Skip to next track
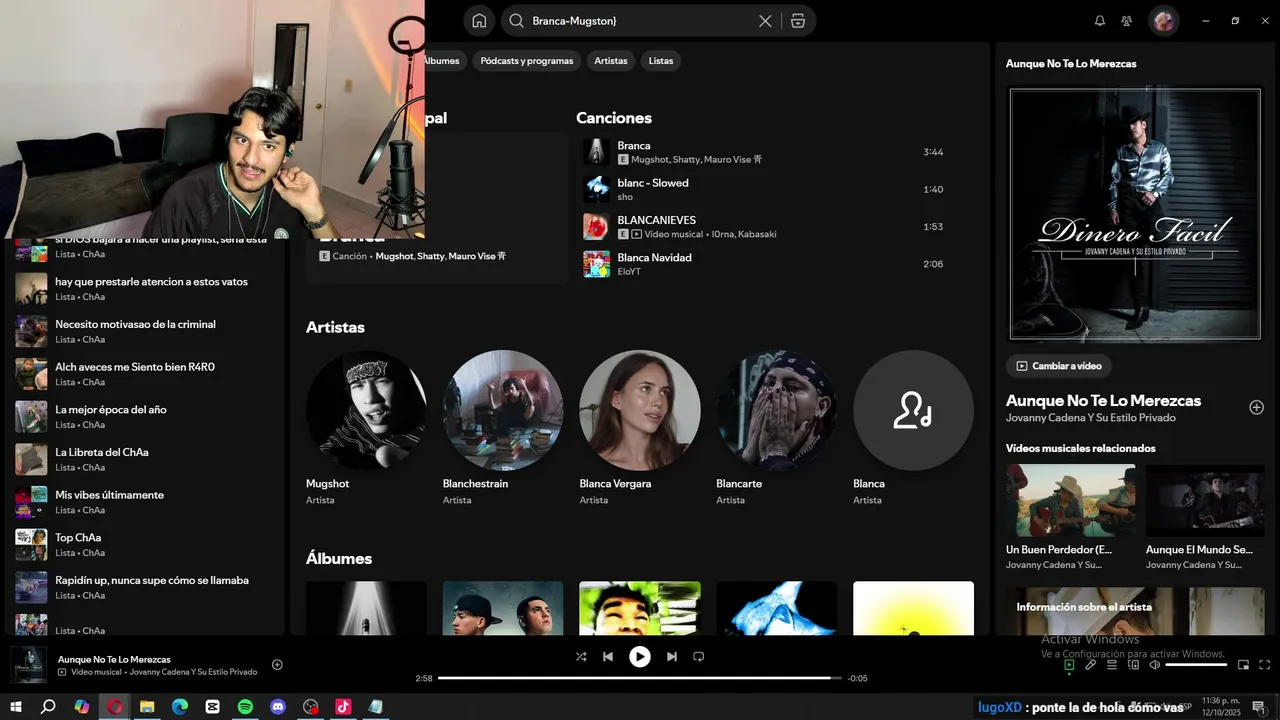 (672, 657)
